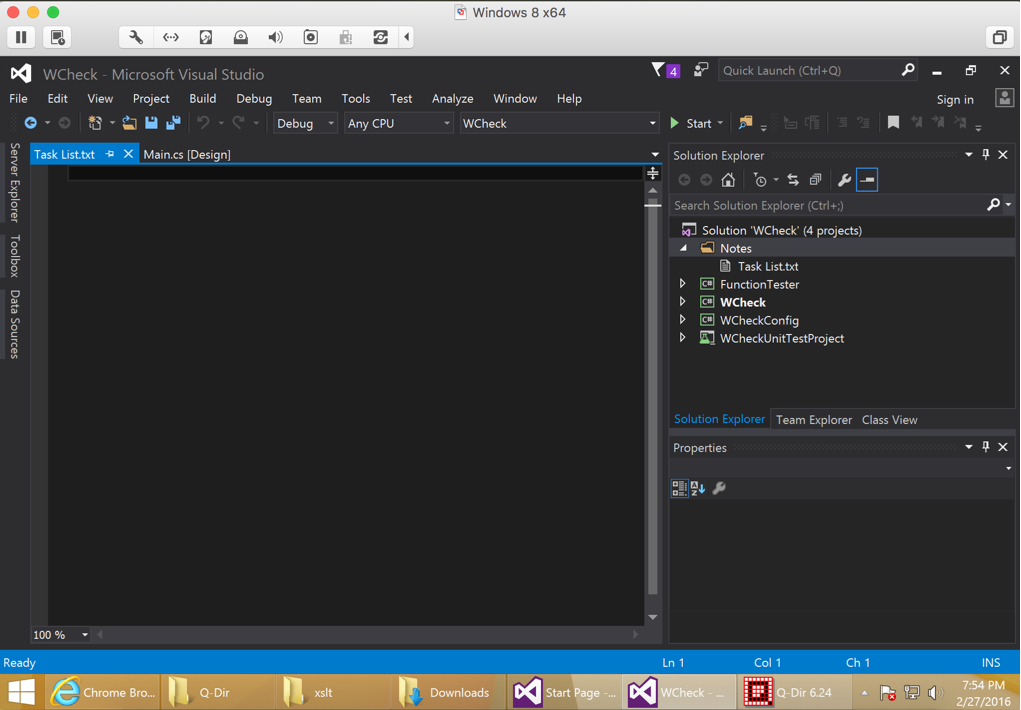This screenshot has width=1021, height=710.
Task: Click the Open File toolbar icon
Action: 129,123
